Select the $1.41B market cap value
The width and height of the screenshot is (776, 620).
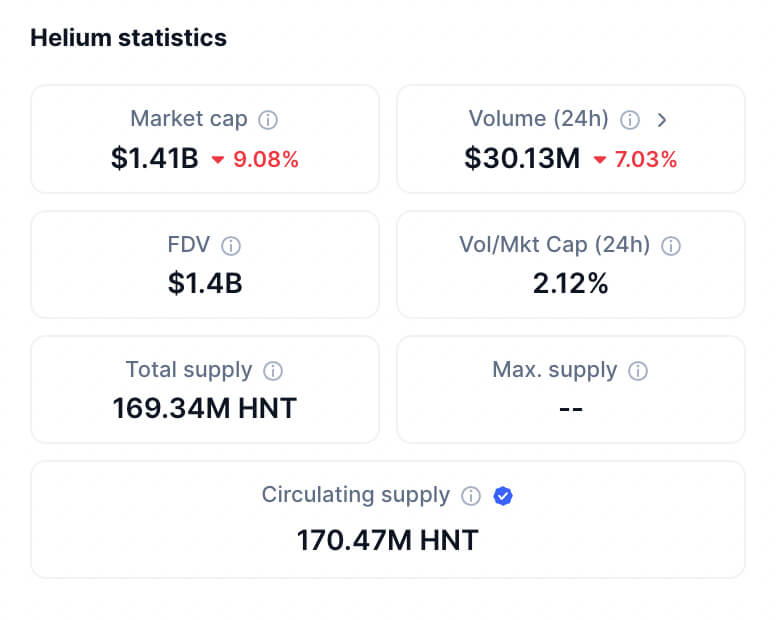point(155,158)
